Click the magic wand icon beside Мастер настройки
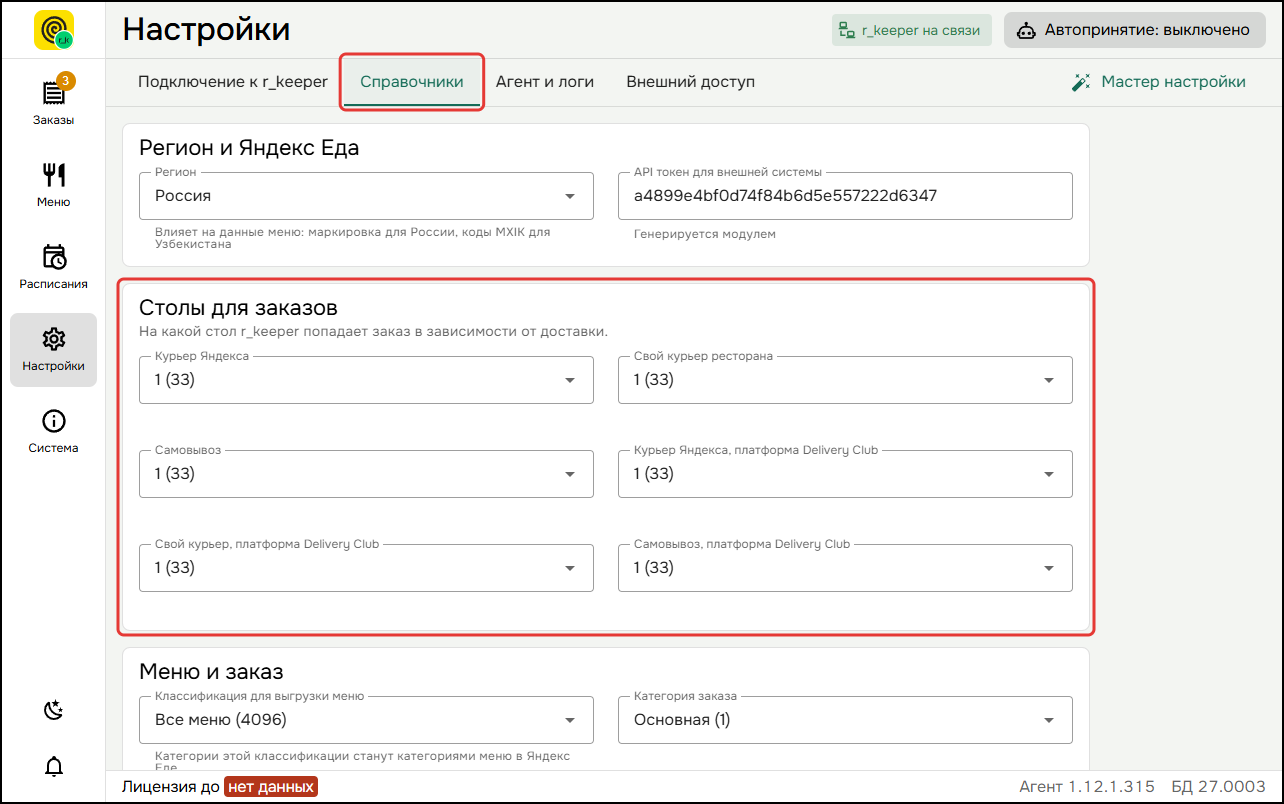This screenshot has width=1284, height=804. click(x=1081, y=82)
